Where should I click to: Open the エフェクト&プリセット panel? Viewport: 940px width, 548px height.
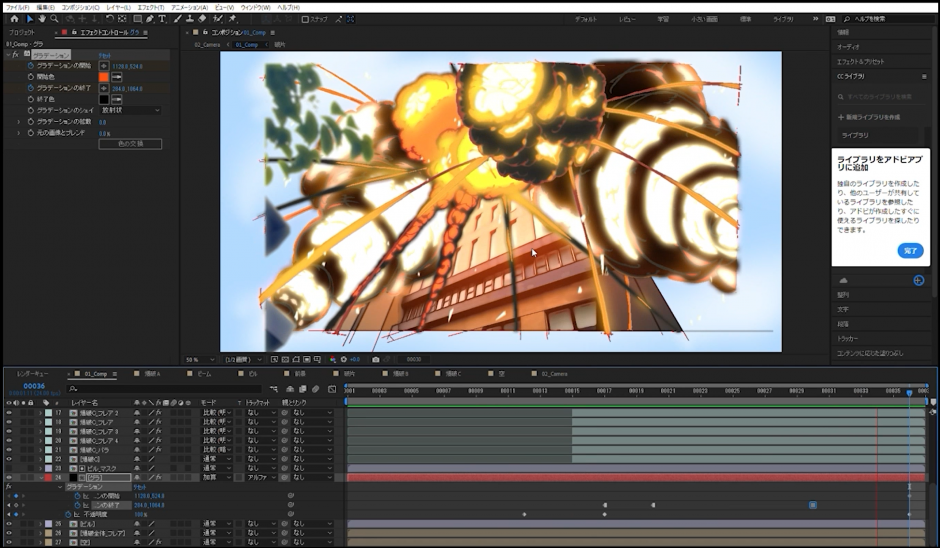click(x=860, y=62)
